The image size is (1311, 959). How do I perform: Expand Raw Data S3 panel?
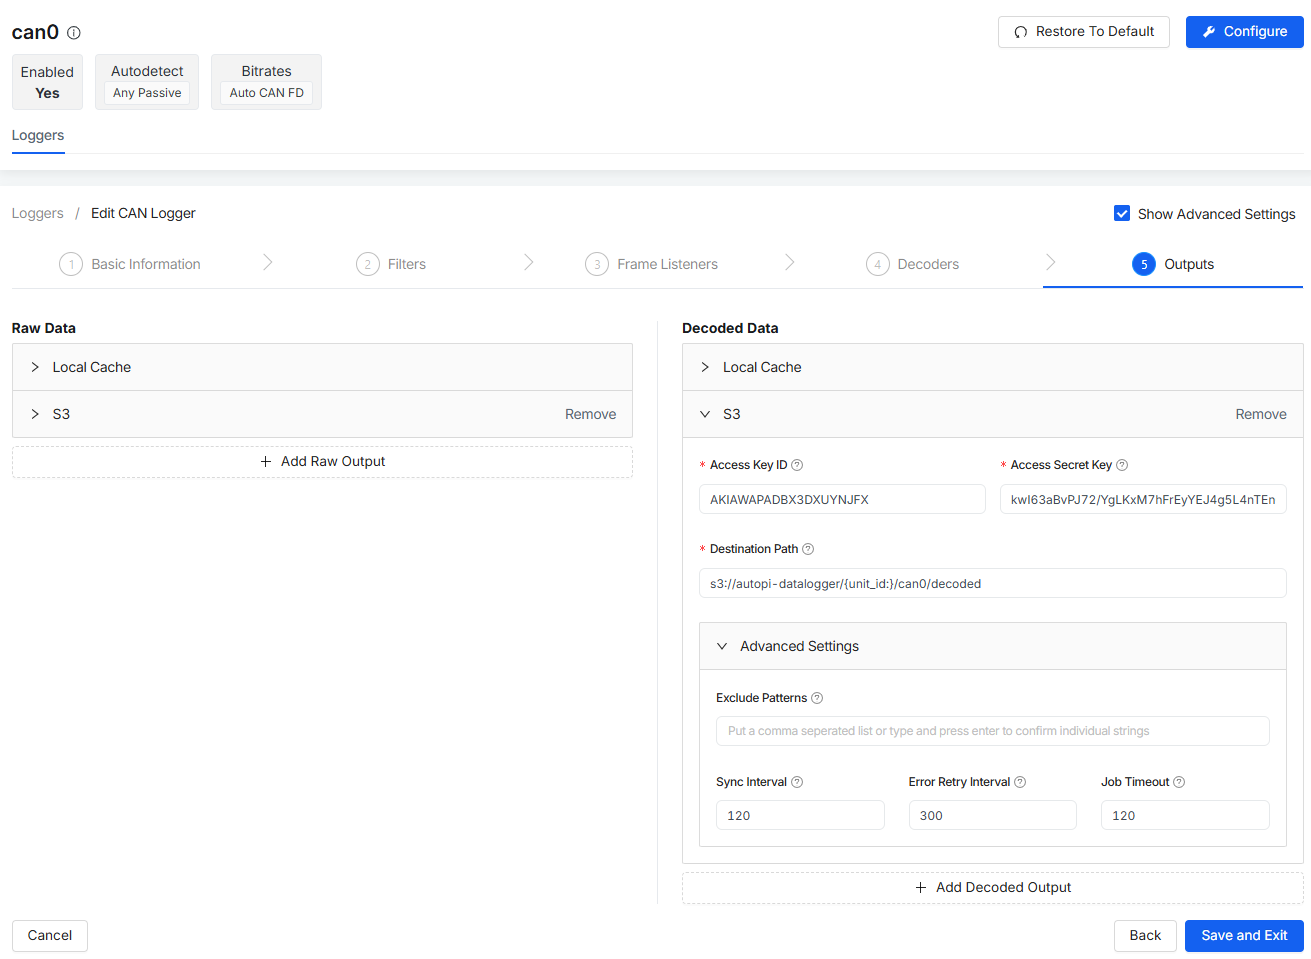[35, 414]
